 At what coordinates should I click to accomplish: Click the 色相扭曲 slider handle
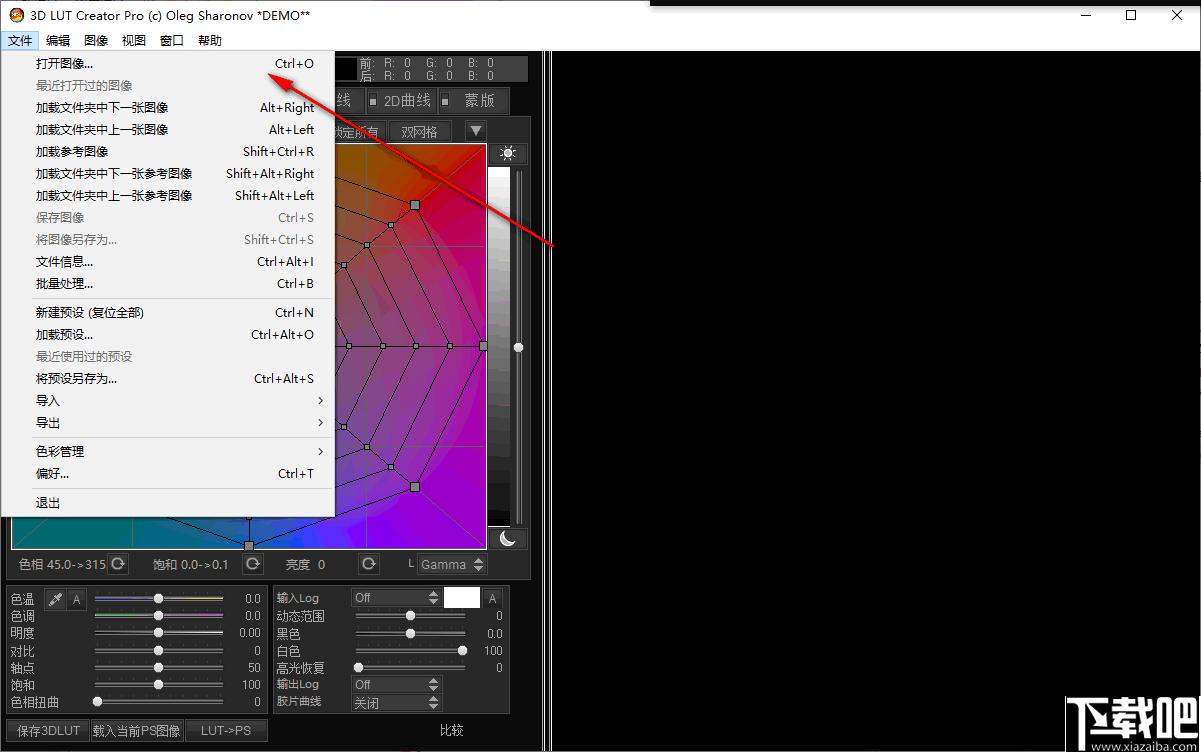(97, 702)
